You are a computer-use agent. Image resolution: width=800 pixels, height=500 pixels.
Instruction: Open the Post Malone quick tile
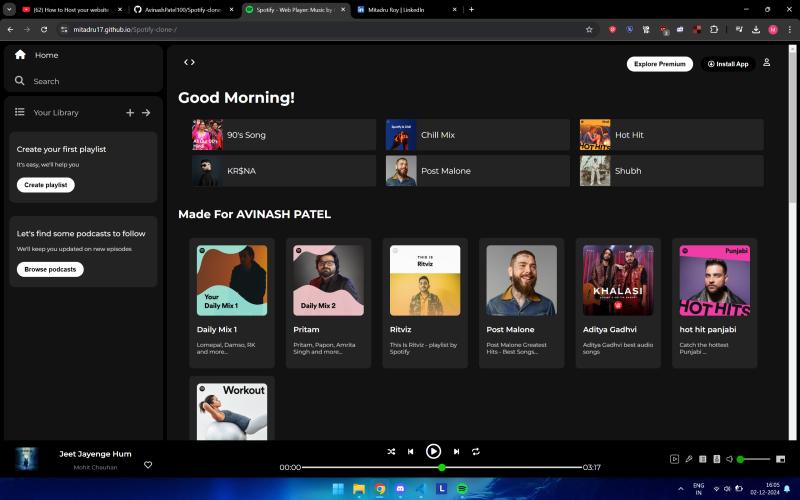point(478,170)
